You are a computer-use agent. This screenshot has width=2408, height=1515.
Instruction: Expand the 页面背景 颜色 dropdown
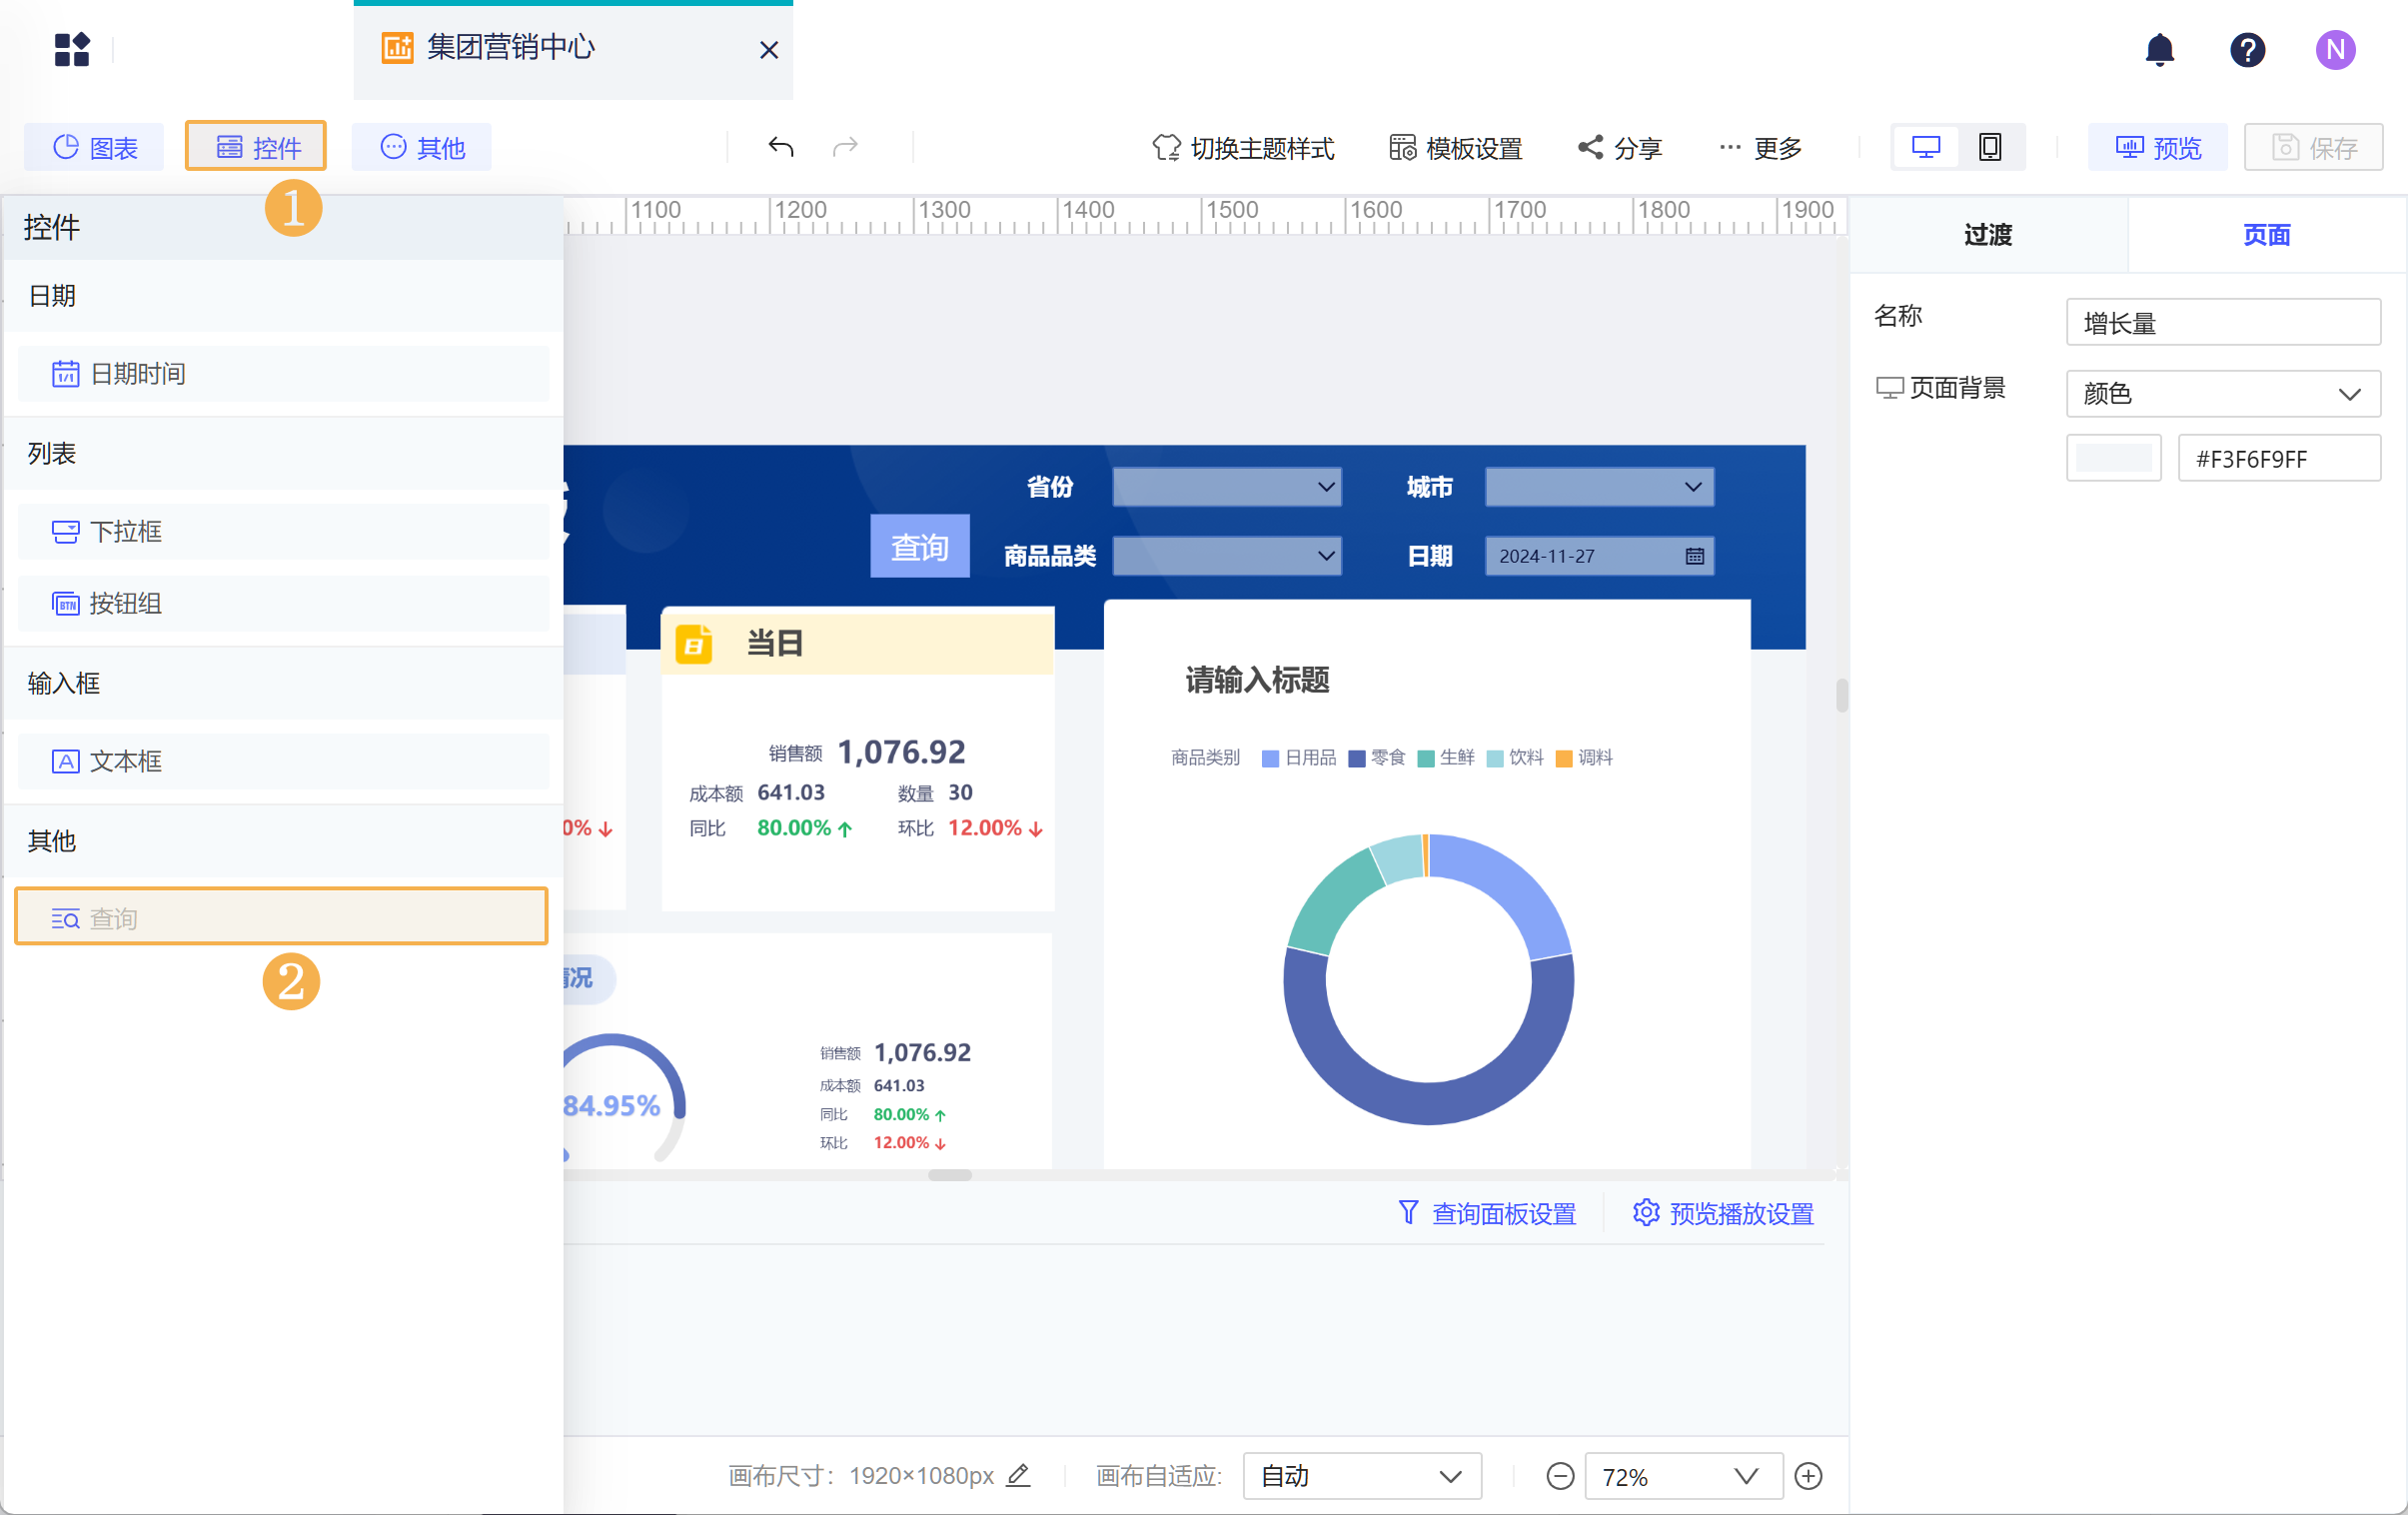pyautogui.click(x=2222, y=394)
